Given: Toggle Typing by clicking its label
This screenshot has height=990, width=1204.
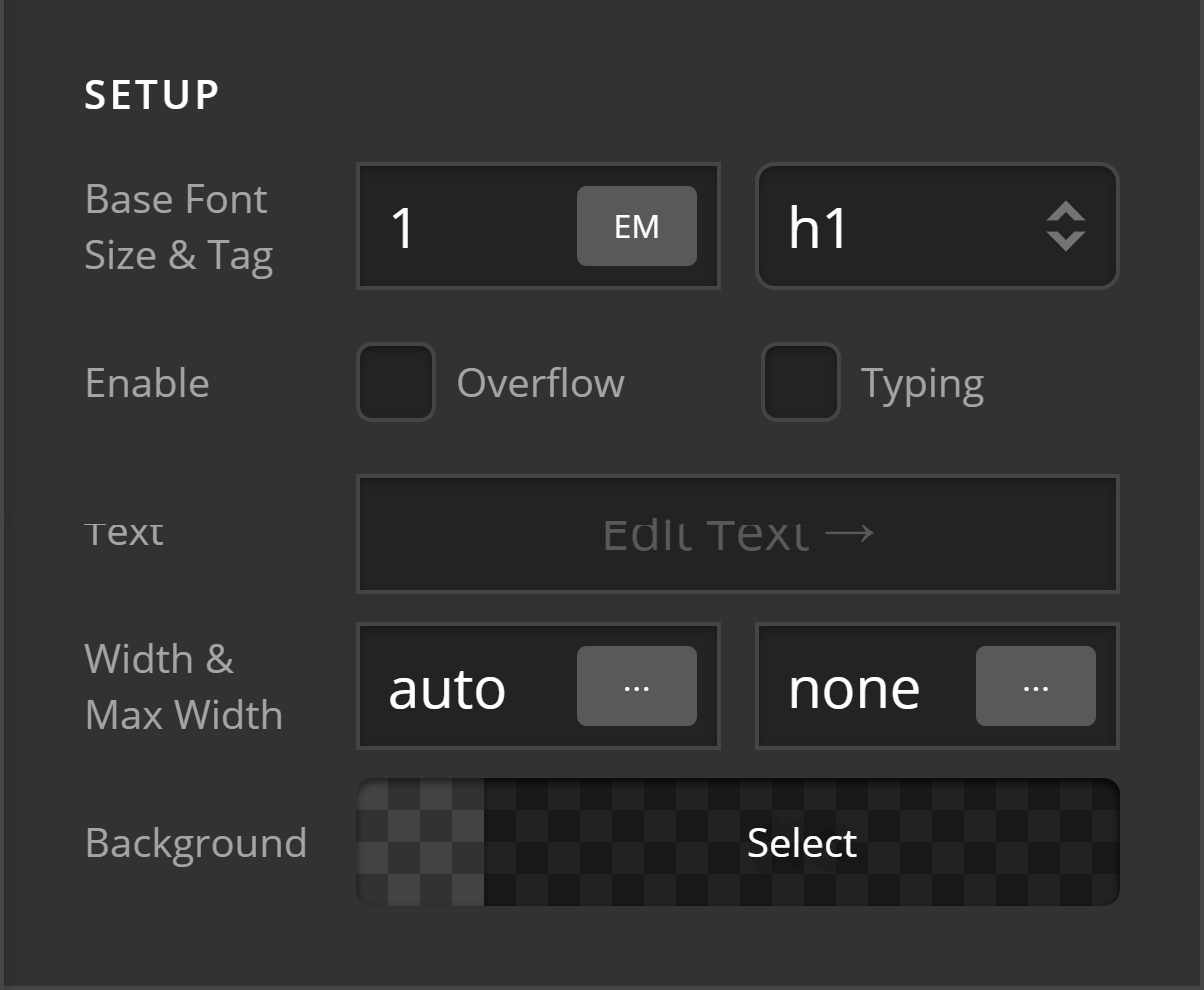Looking at the screenshot, I should [x=921, y=382].
